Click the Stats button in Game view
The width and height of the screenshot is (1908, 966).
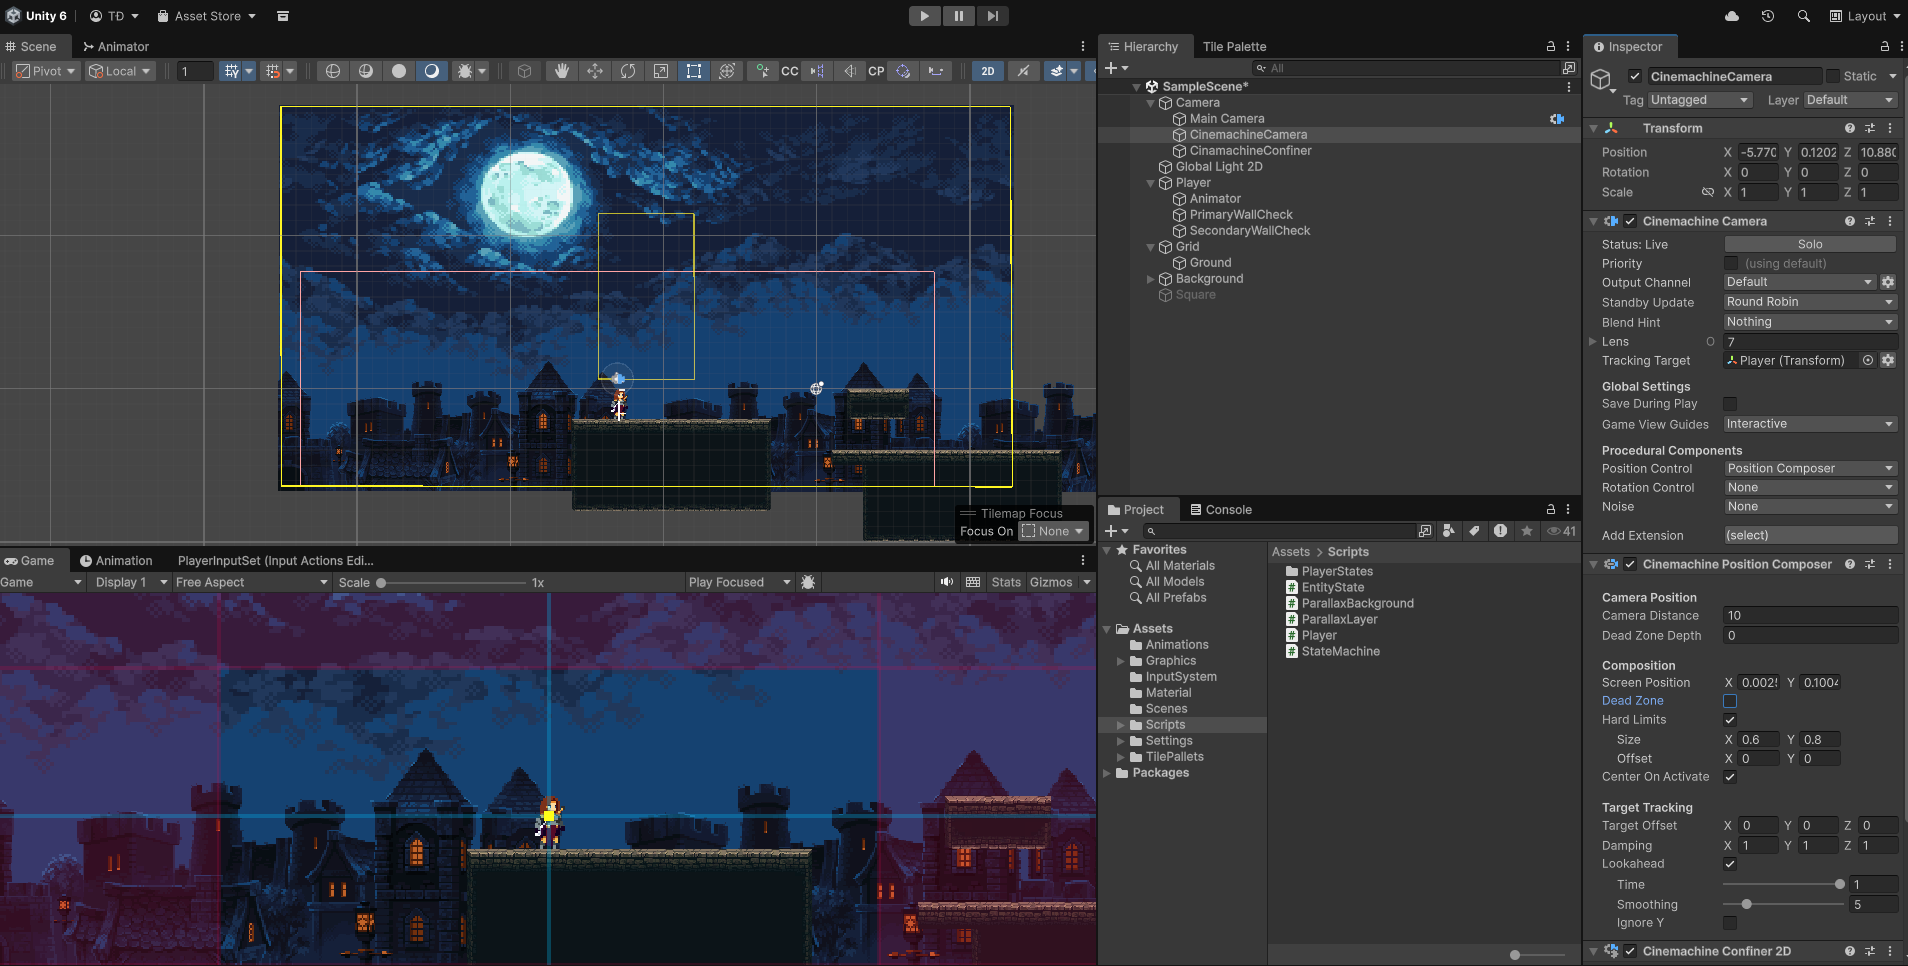click(x=1006, y=582)
